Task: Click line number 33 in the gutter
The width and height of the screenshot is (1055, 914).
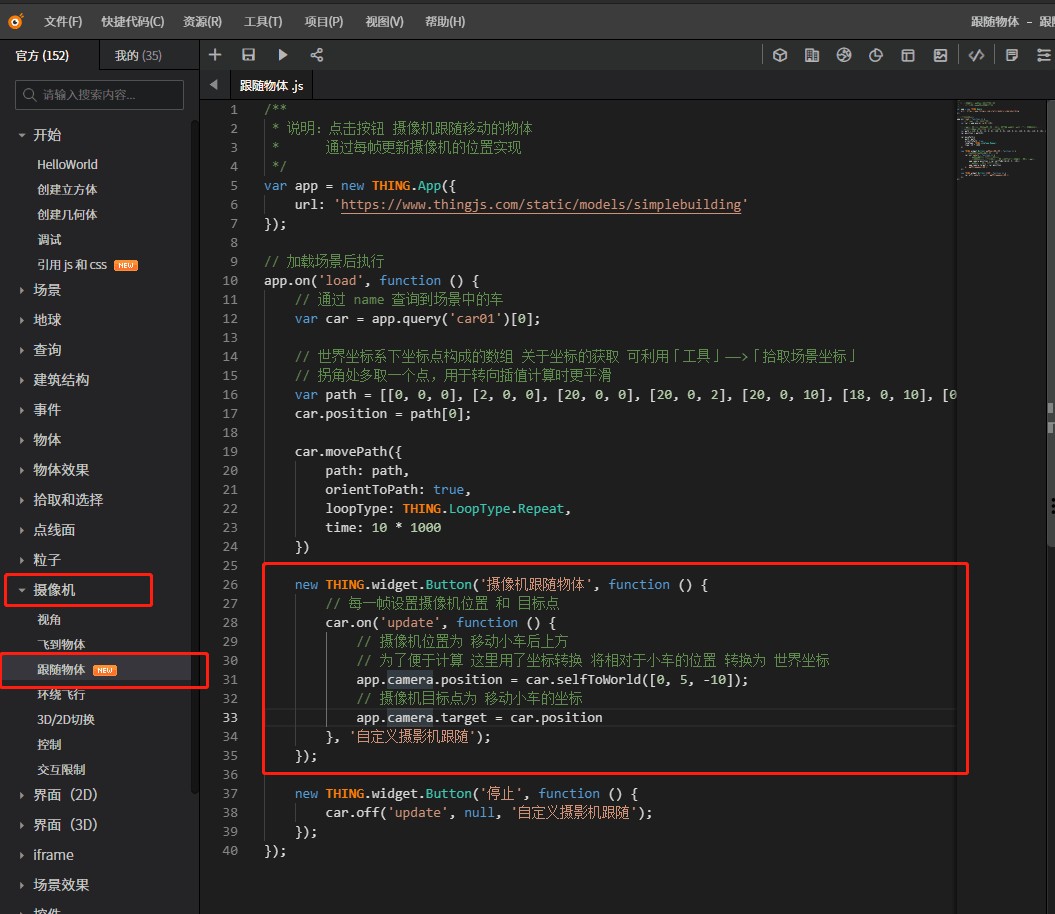Action: click(230, 717)
